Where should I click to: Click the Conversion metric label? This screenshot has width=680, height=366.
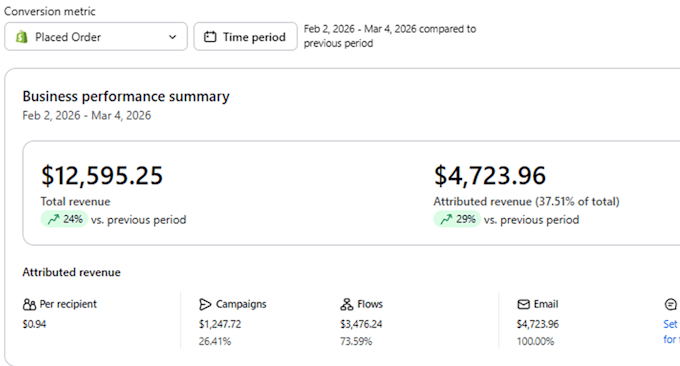pos(49,11)
